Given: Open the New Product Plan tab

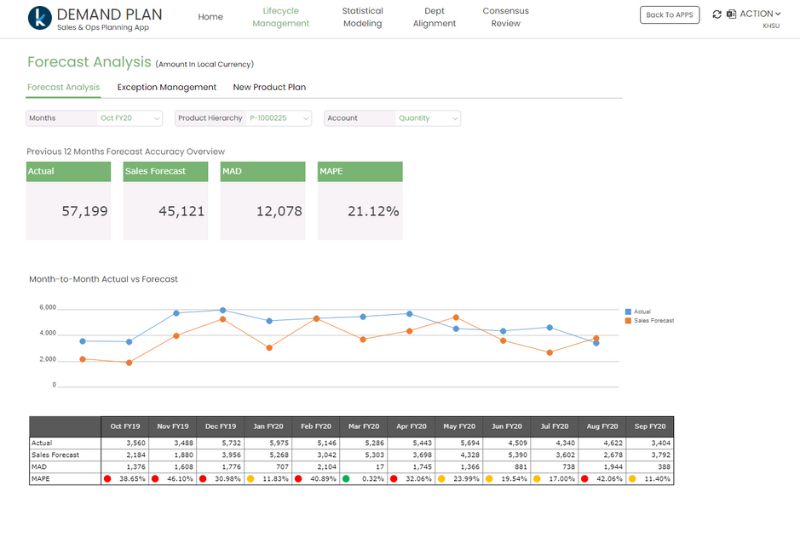Looking at the screenshot, I should 269,87.
